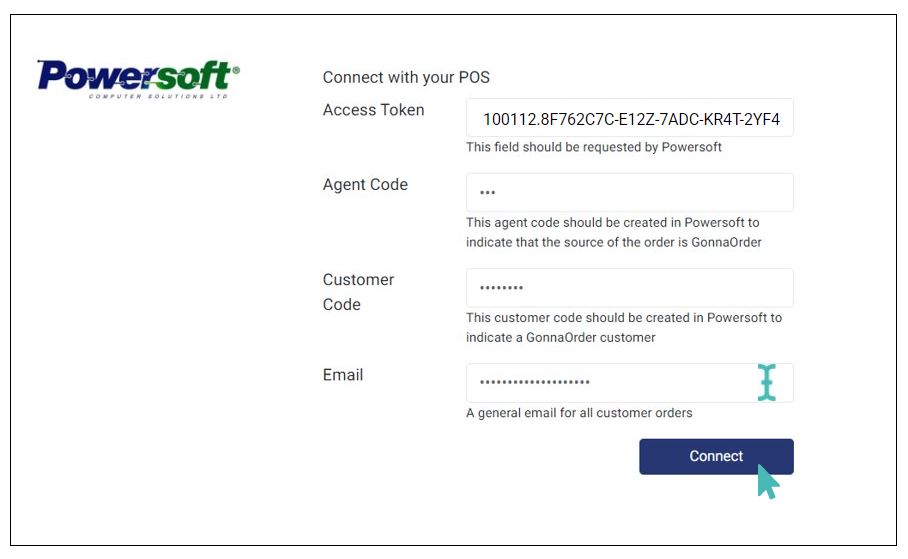The width and height of the screenshot is (908, 559).
Task: Click 'This agent code should be created' hint line
Action: (x=613, y=222)
